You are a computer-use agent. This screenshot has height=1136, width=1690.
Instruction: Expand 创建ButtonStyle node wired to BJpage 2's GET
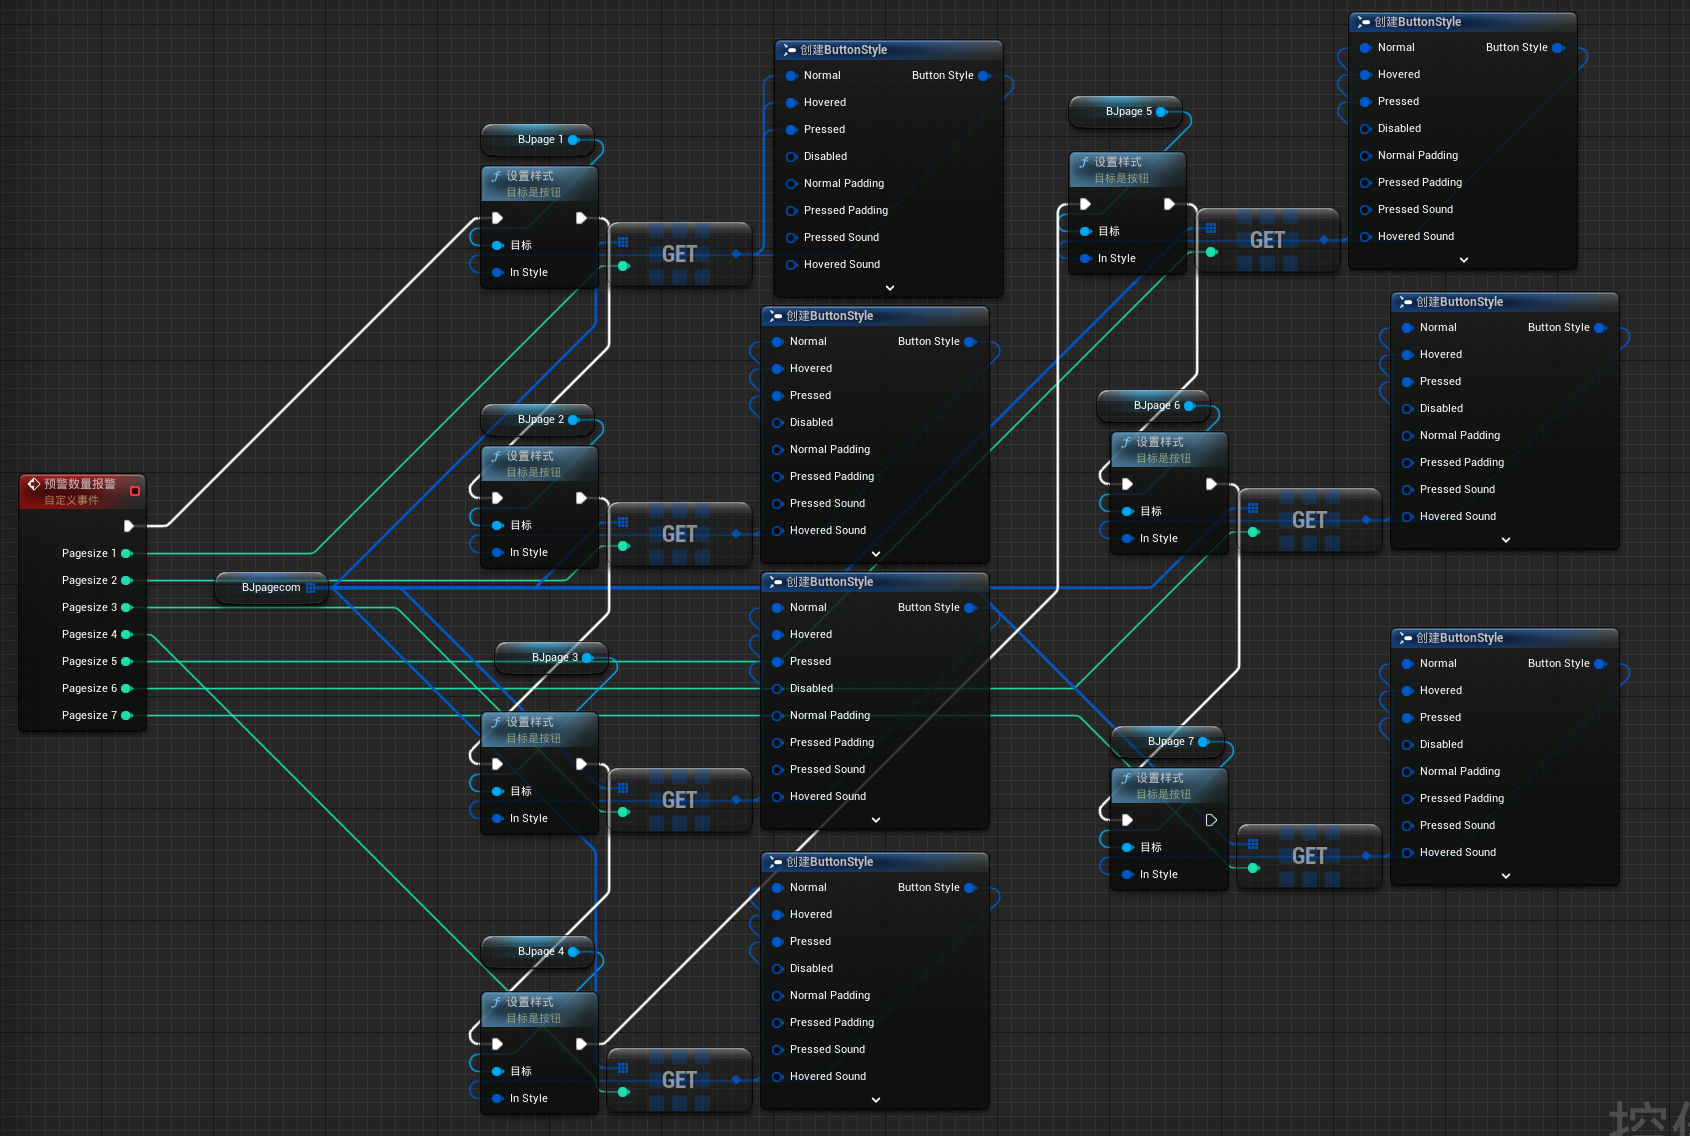(x=876, y=554)
